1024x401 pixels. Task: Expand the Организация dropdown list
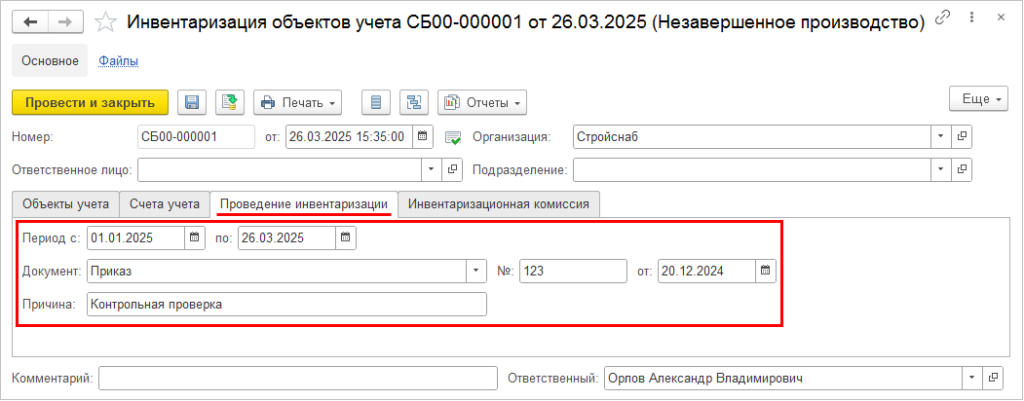[x=941, y=137]
